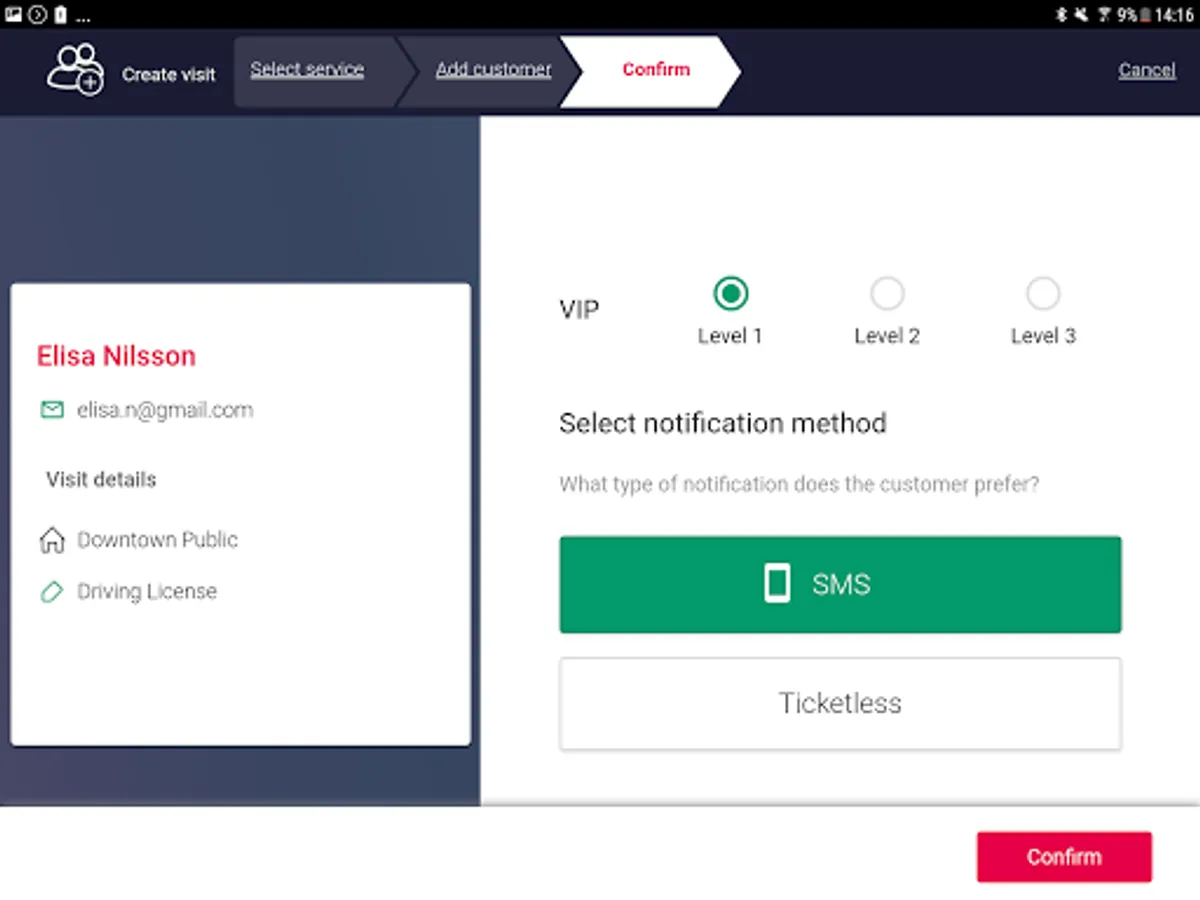The height and width of the screenshot is (900, 1200).
Task: Click the elisa.n@gmail.com email address
Action: click(165, 410)
